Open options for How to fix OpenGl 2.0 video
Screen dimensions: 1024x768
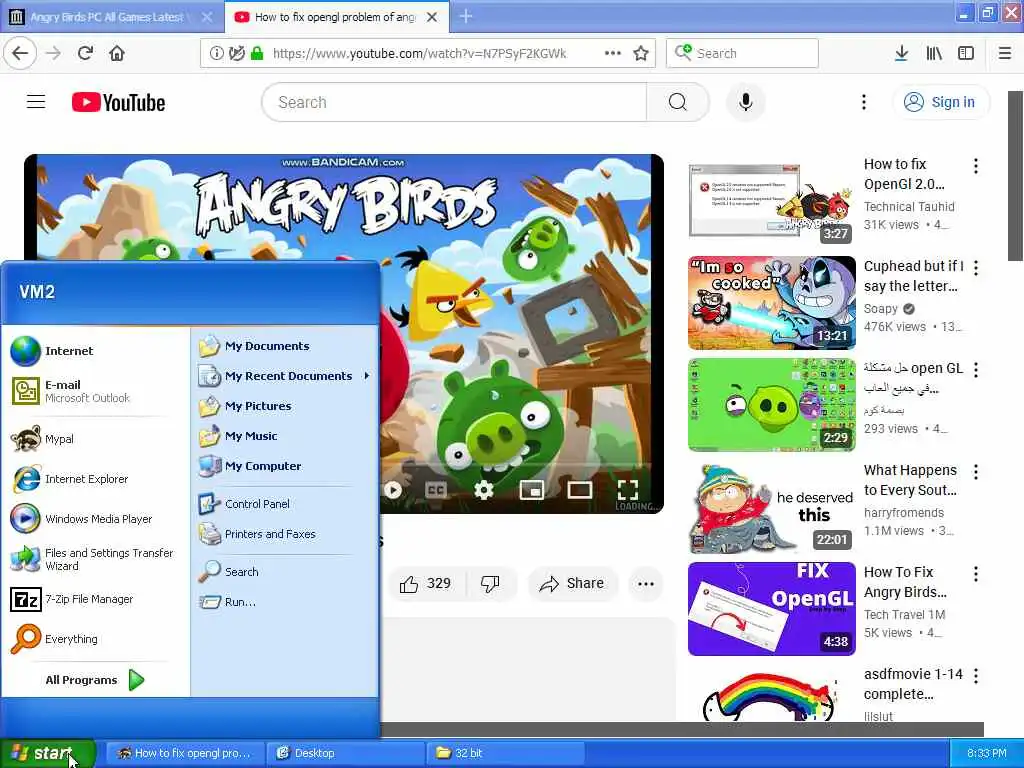976,166
